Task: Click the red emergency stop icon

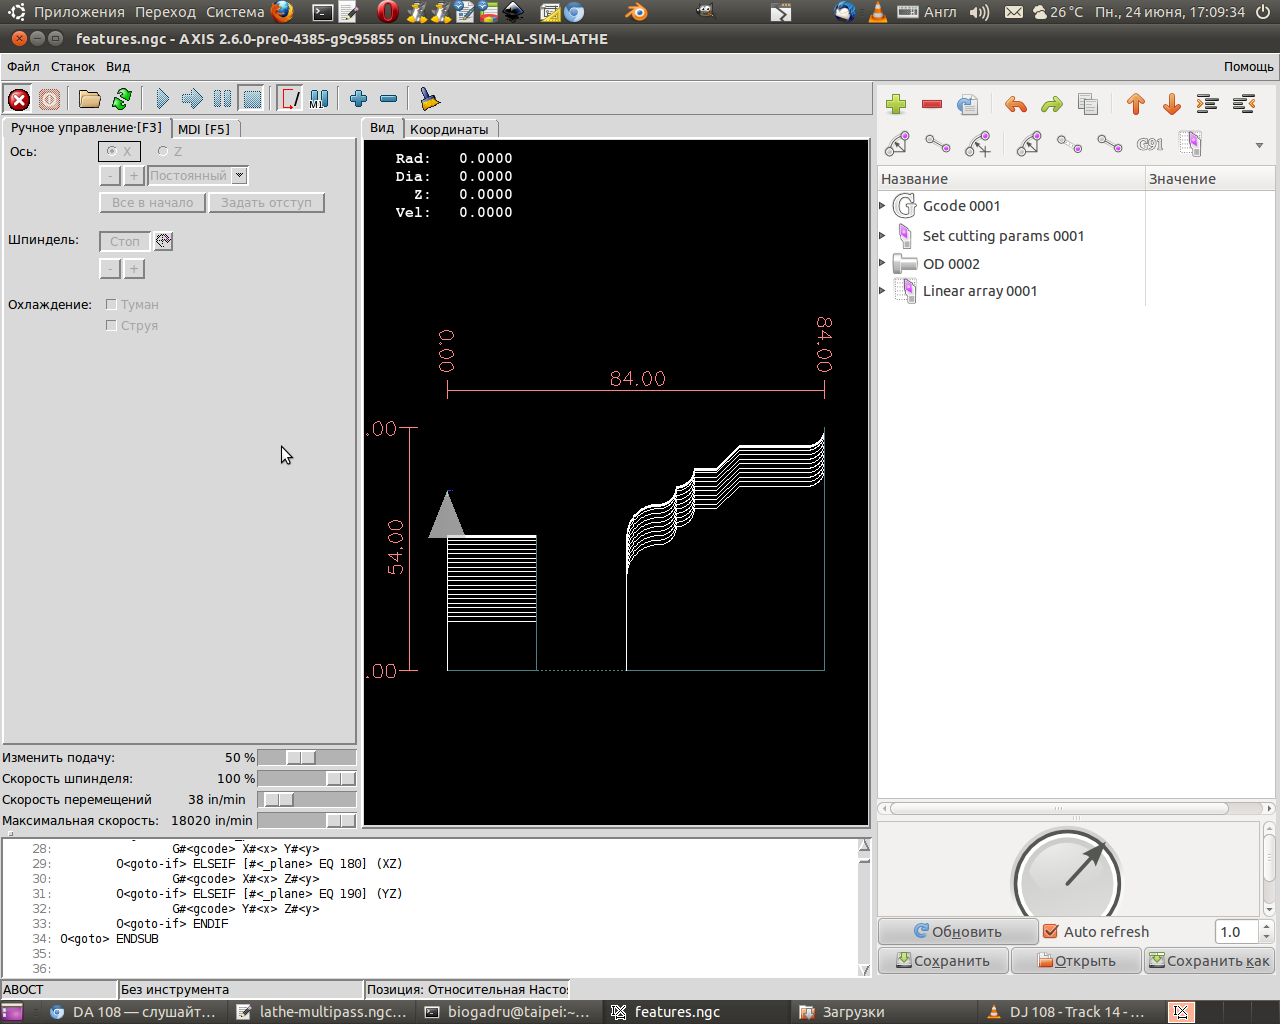Action: point(18,99)
